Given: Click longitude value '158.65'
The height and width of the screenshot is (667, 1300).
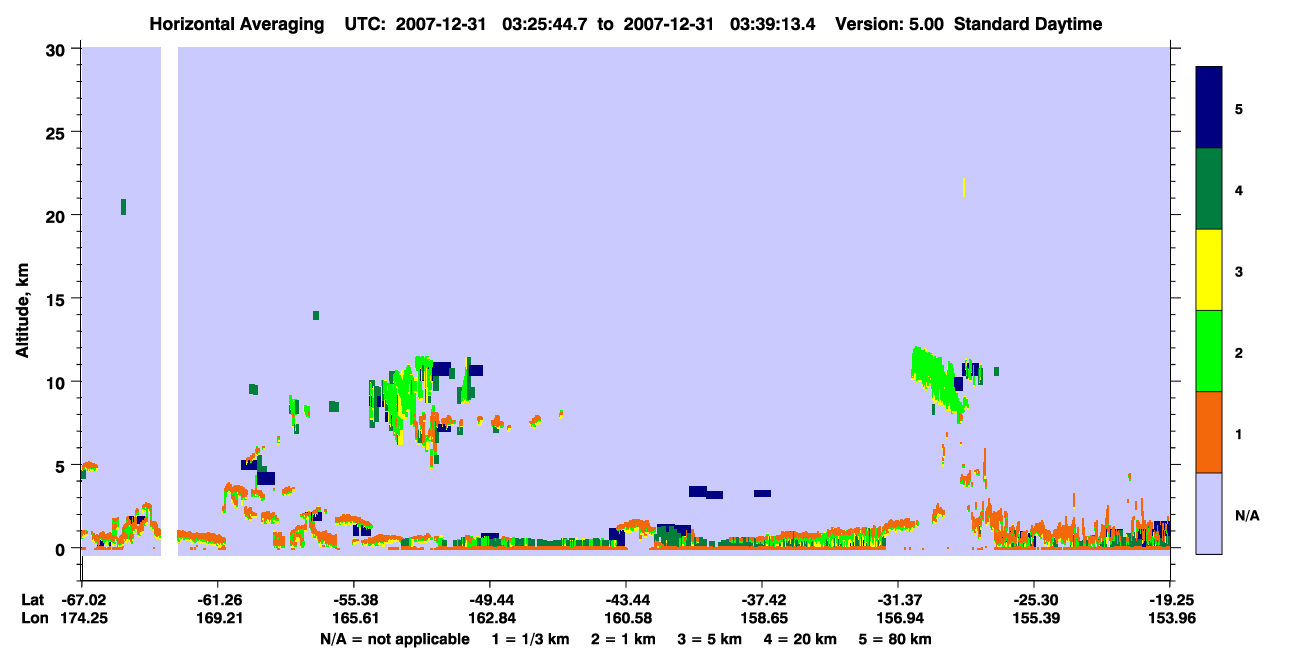Looking at the screenshot, I should [762, 618].
